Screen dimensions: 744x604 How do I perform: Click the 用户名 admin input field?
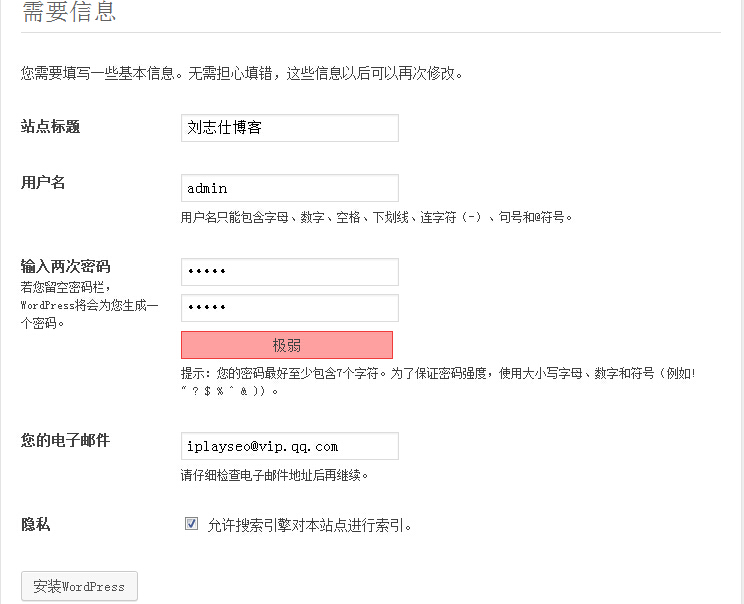point(289,188)
